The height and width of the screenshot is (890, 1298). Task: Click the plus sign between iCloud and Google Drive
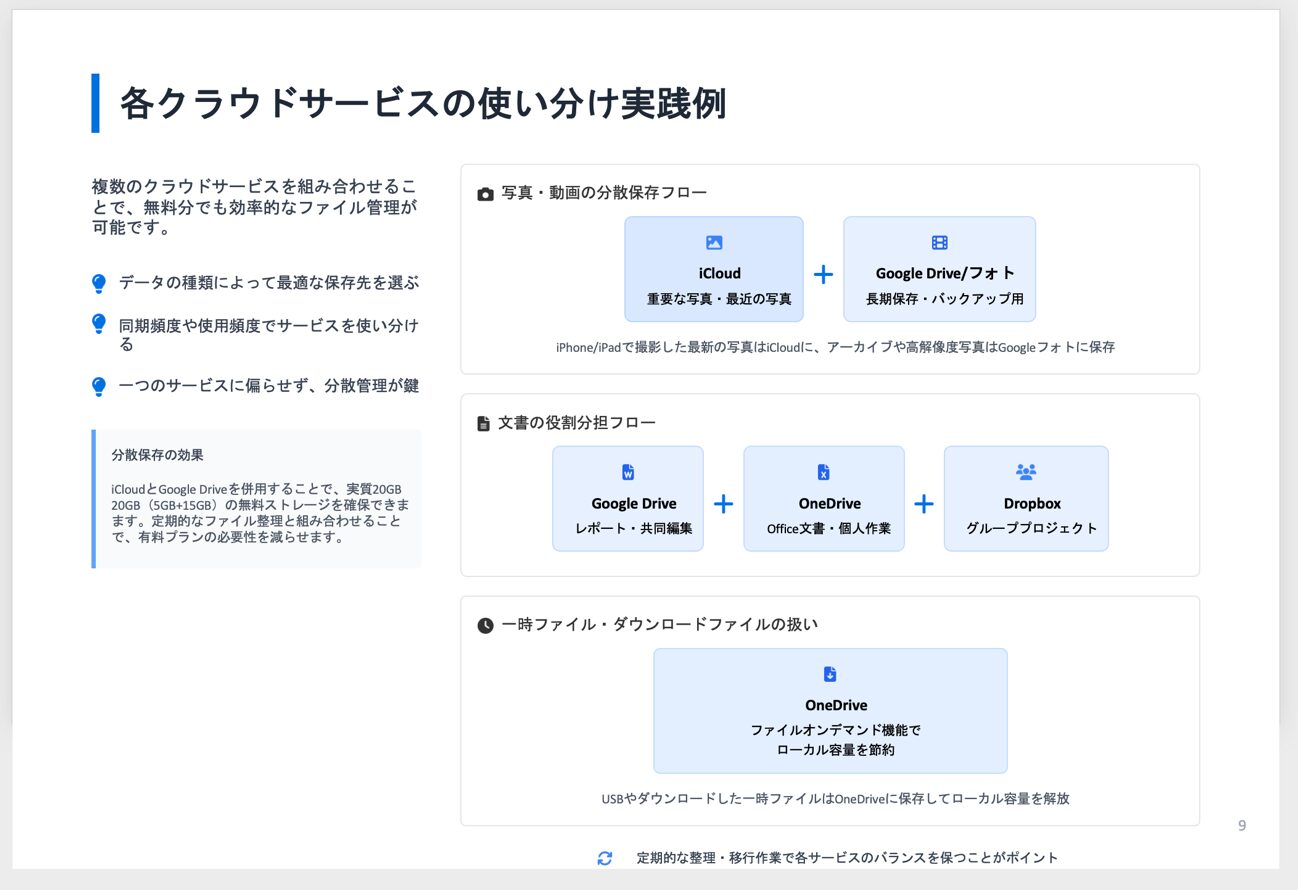click(823, 275)
